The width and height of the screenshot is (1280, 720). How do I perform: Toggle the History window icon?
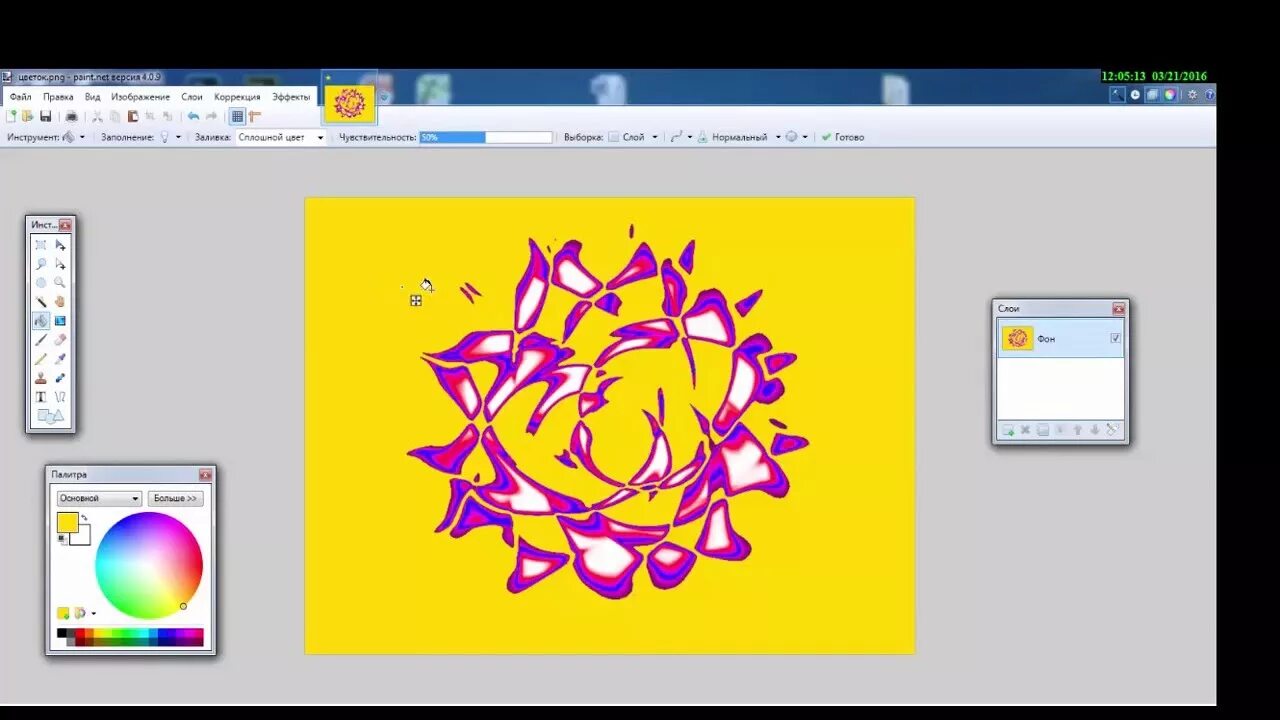[1135, 94]
